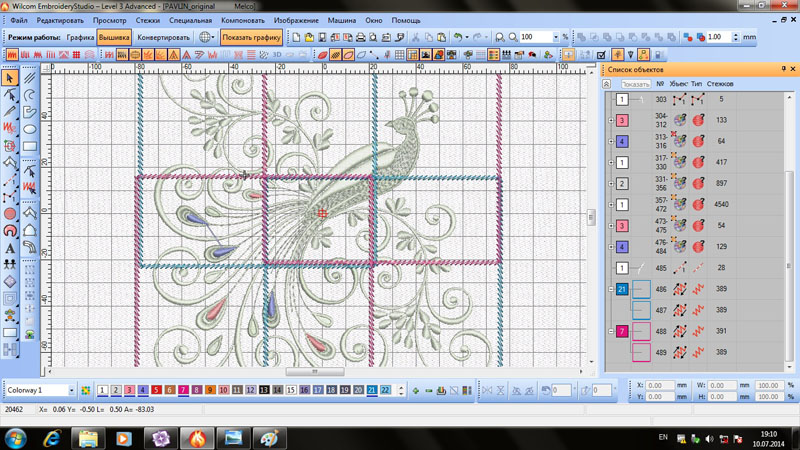Screen dimensions: 800x450
Task: Open the Изображение menu
Action: coord(296,20)
